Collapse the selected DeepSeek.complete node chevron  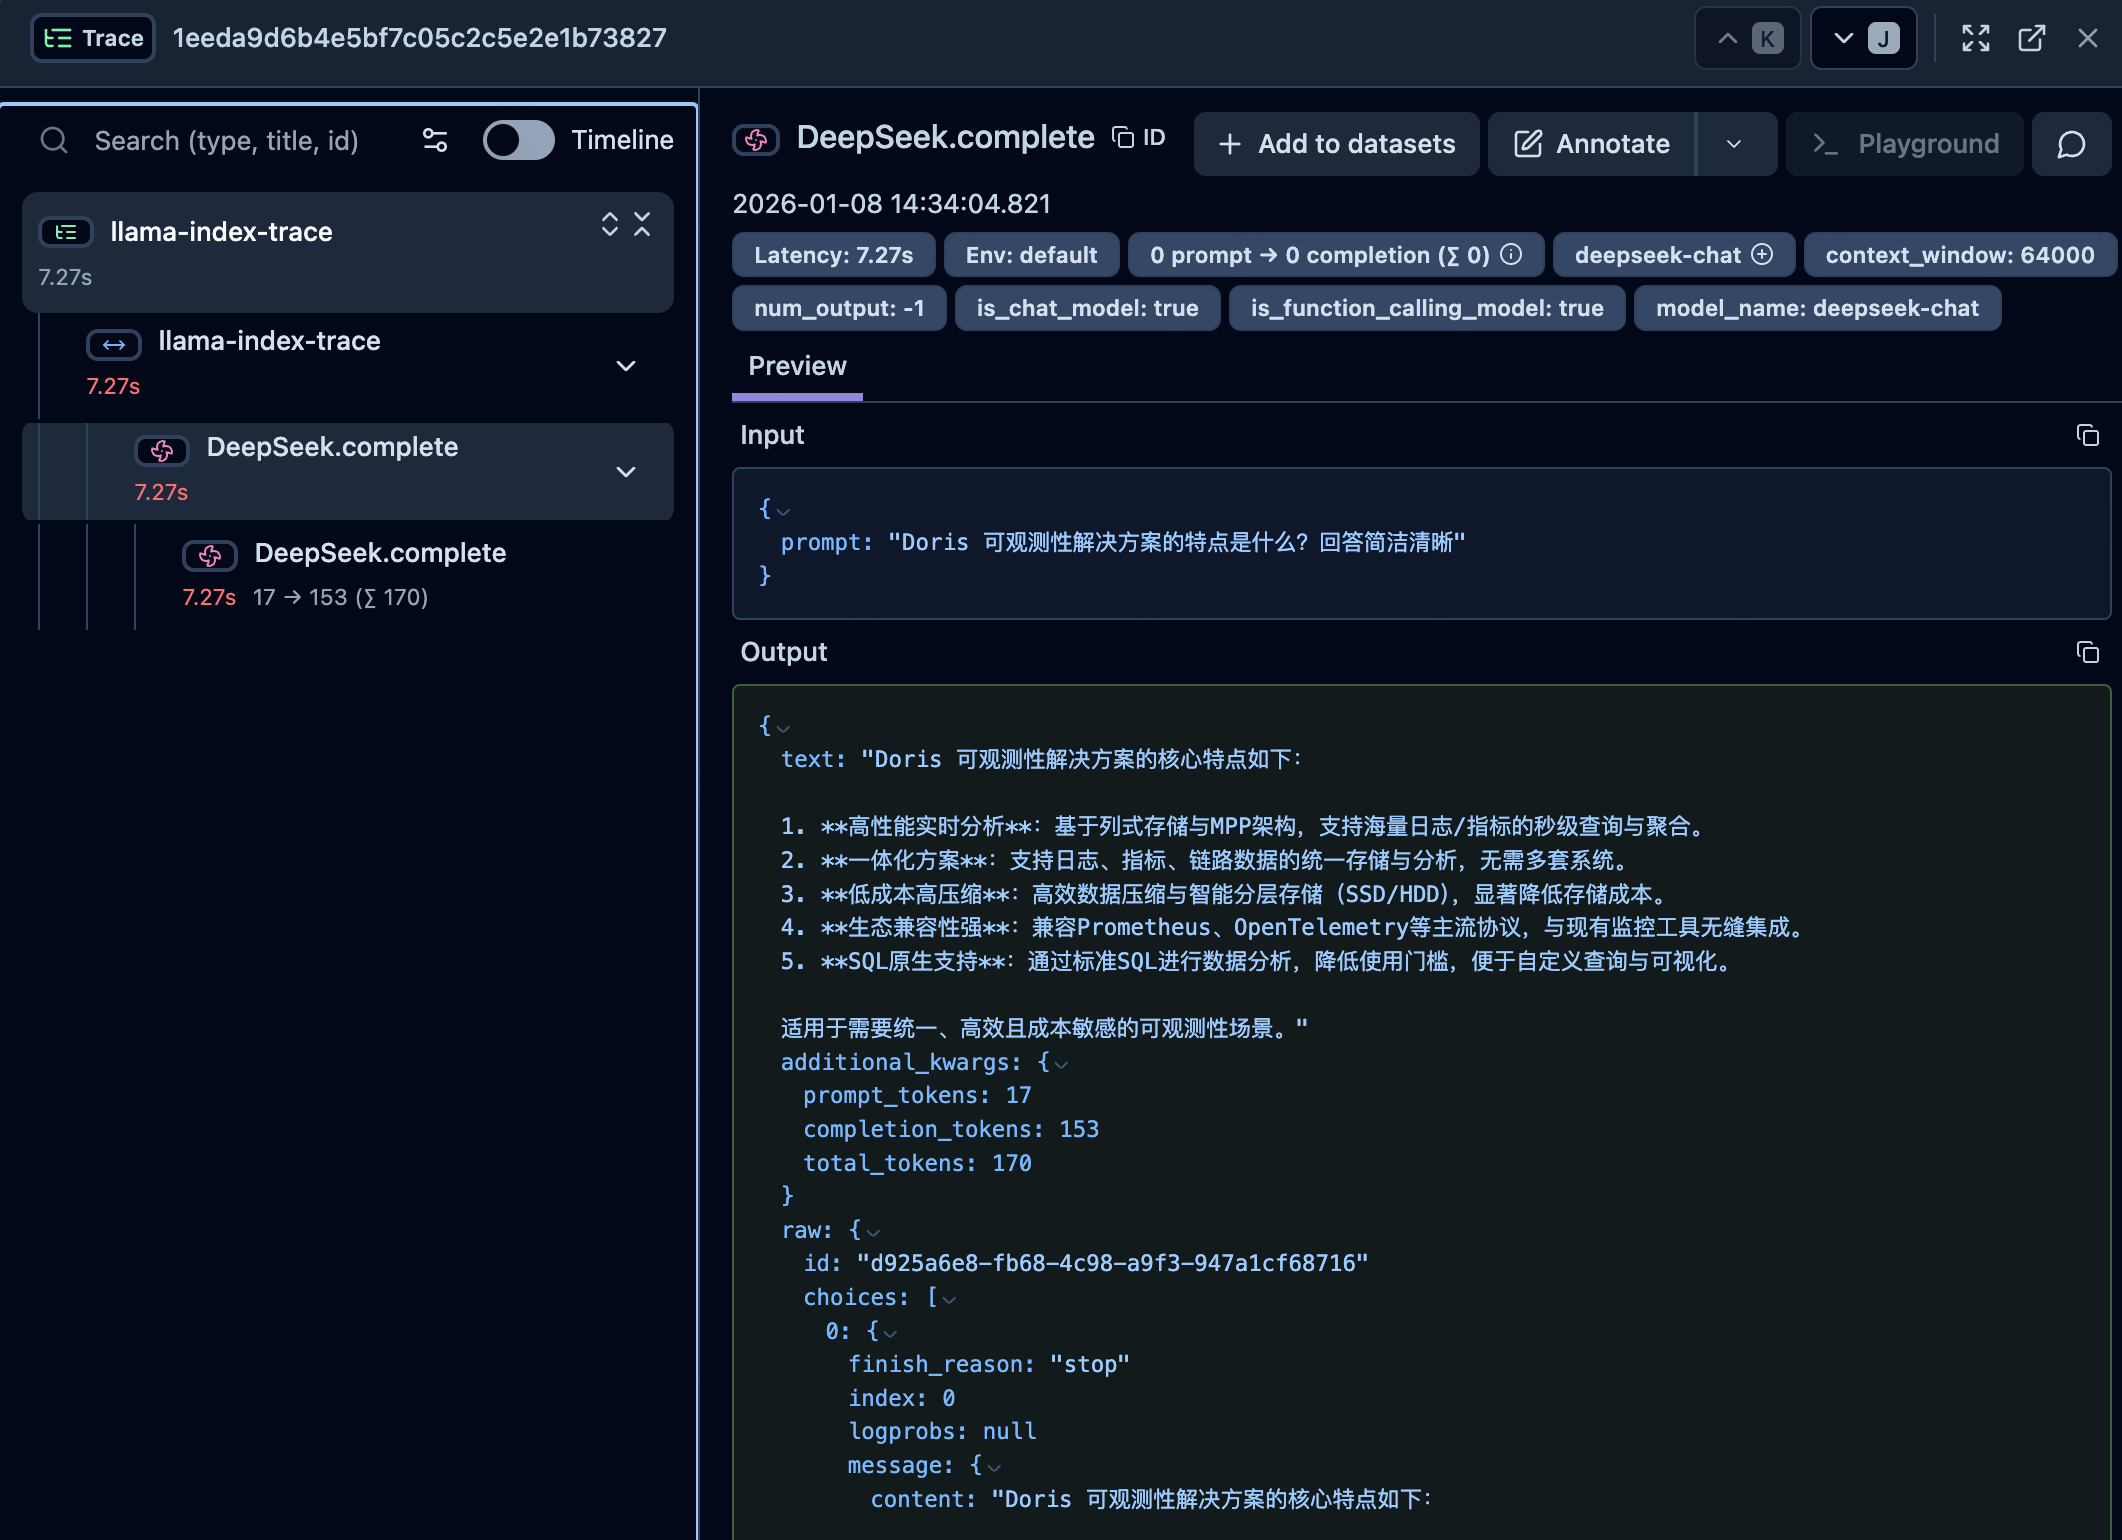coord(626,472)
